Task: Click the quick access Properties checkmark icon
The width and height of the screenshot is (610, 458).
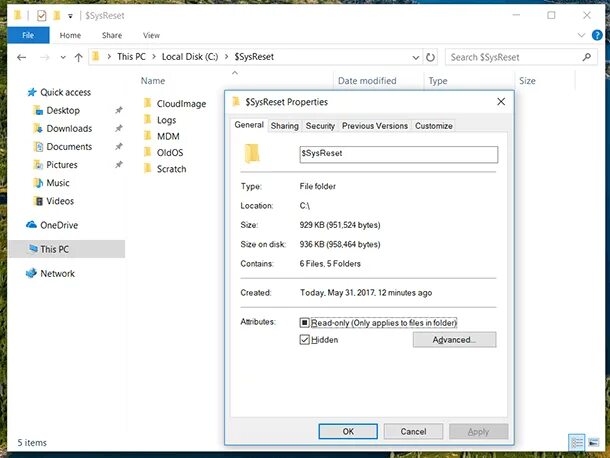Action: pos(42,16)
